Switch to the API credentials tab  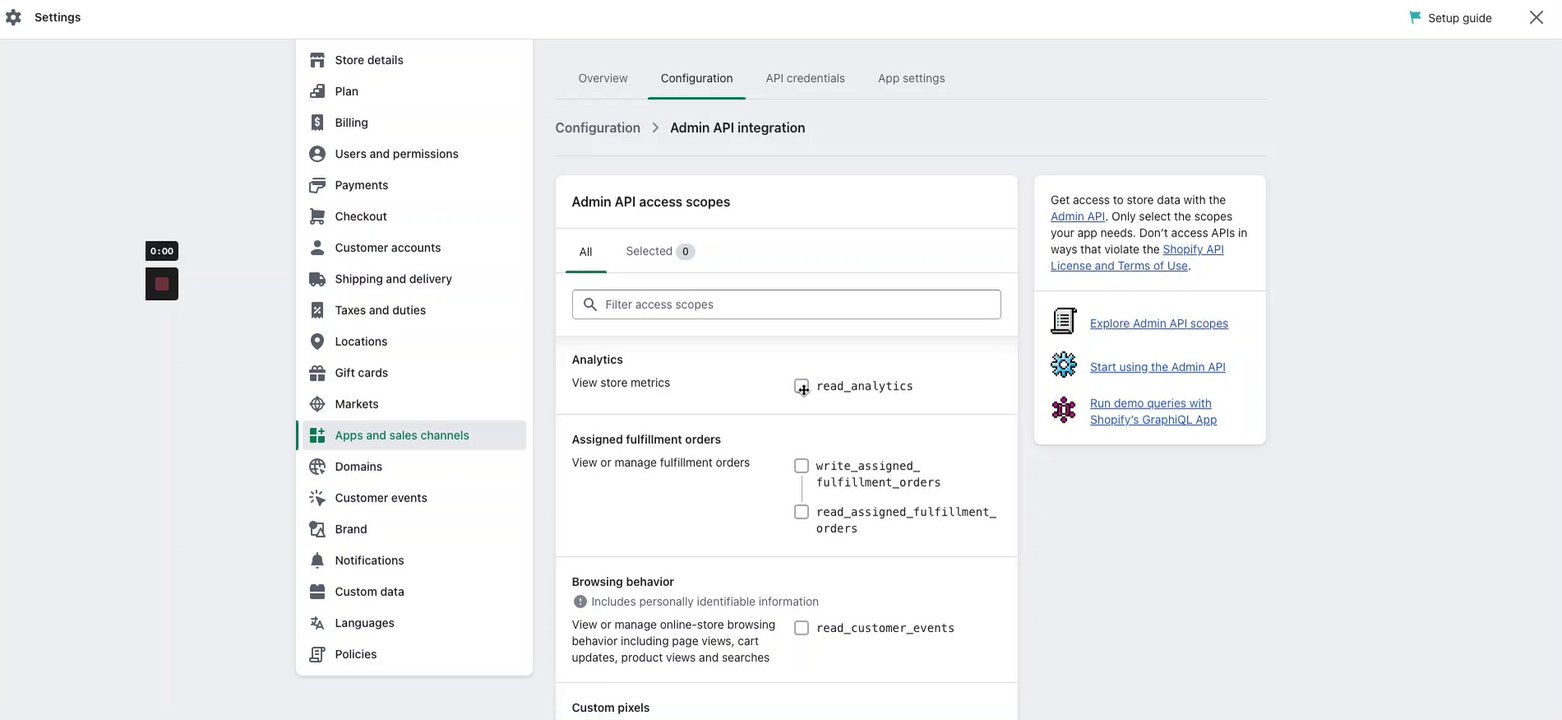click(805, 78)
